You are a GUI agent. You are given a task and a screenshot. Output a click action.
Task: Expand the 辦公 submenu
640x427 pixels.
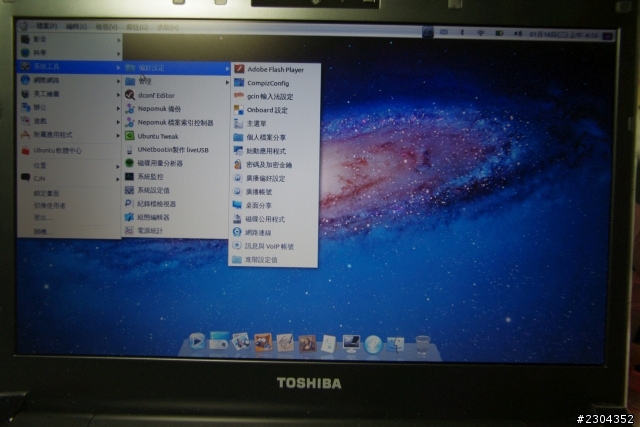point(70,107)
